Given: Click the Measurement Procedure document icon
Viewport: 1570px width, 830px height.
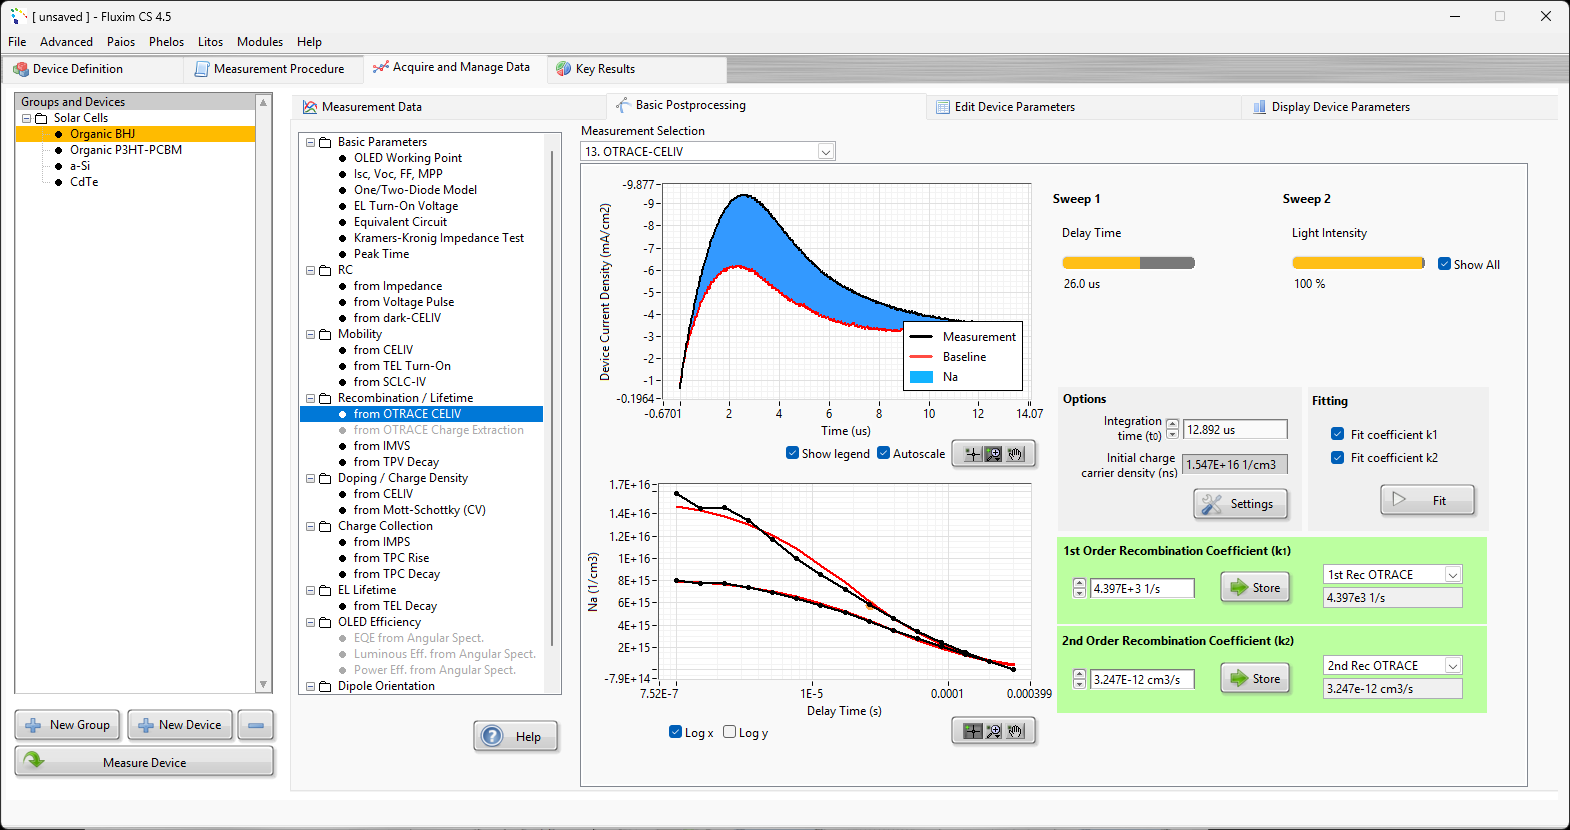Looking at the screenshot, I should (x=202, y=69).
